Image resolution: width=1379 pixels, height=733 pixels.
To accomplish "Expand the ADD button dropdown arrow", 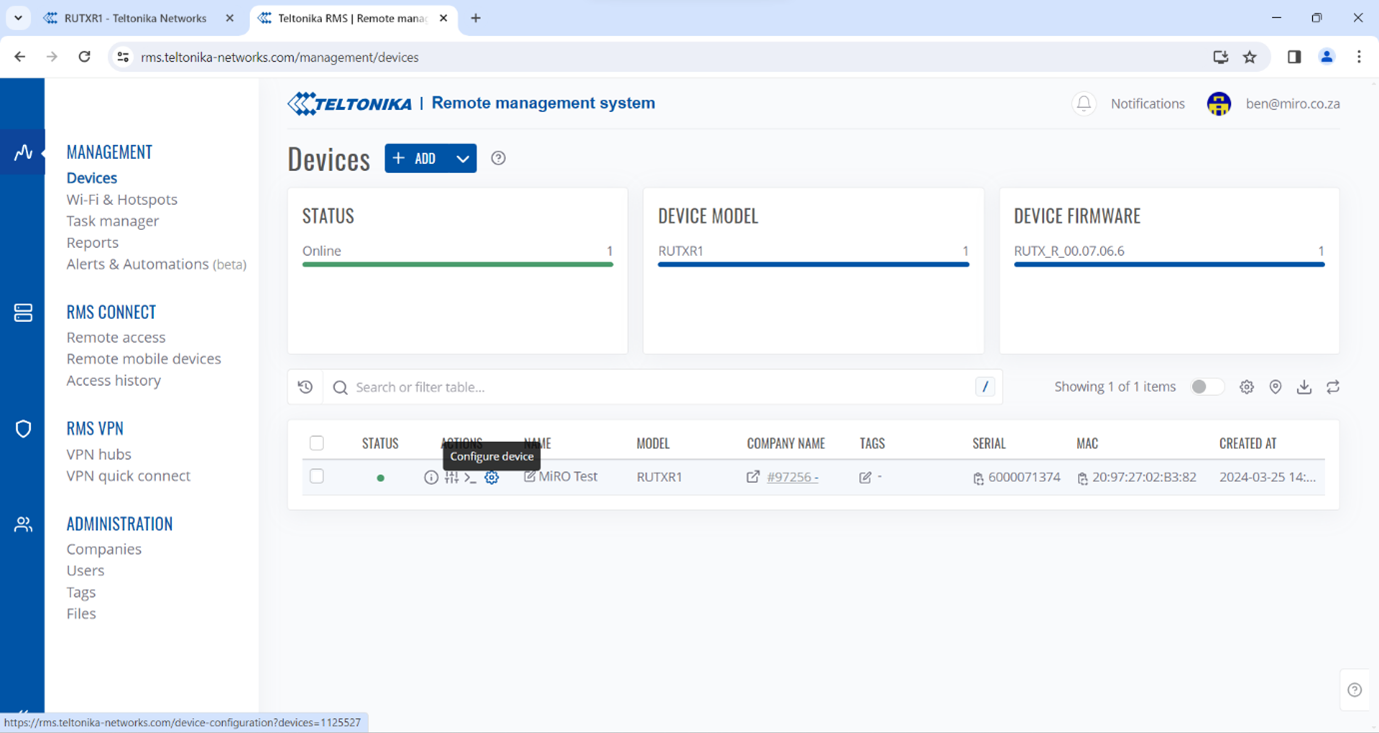I will click(x=462, y=159).
